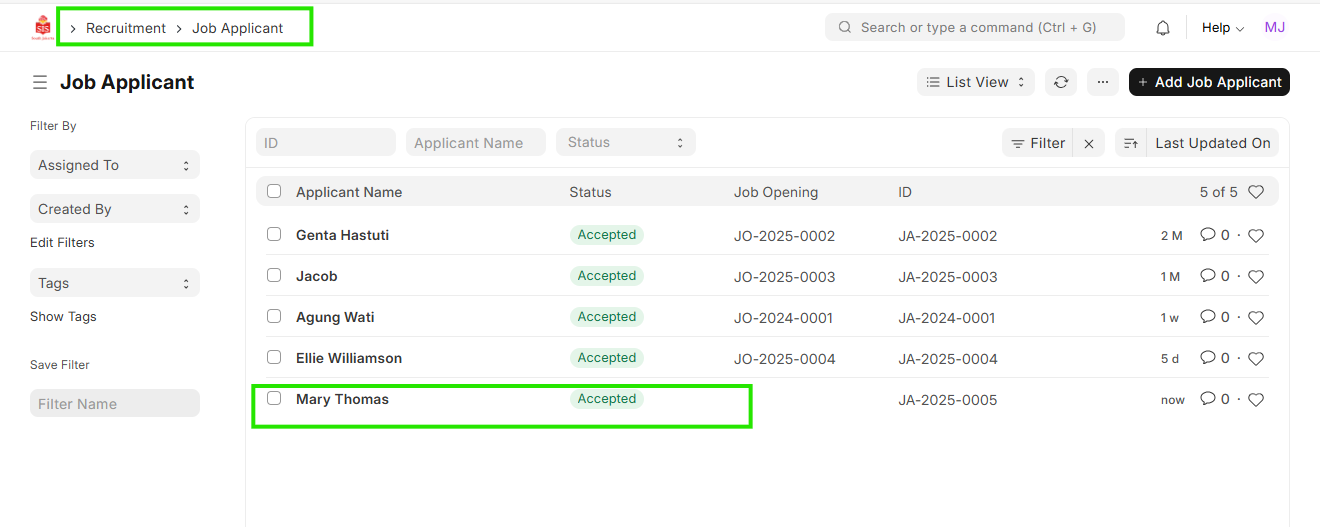Viewport: 1320px width, 527px height.
Task: Clear filters with the X icon
Action: 1089,143
